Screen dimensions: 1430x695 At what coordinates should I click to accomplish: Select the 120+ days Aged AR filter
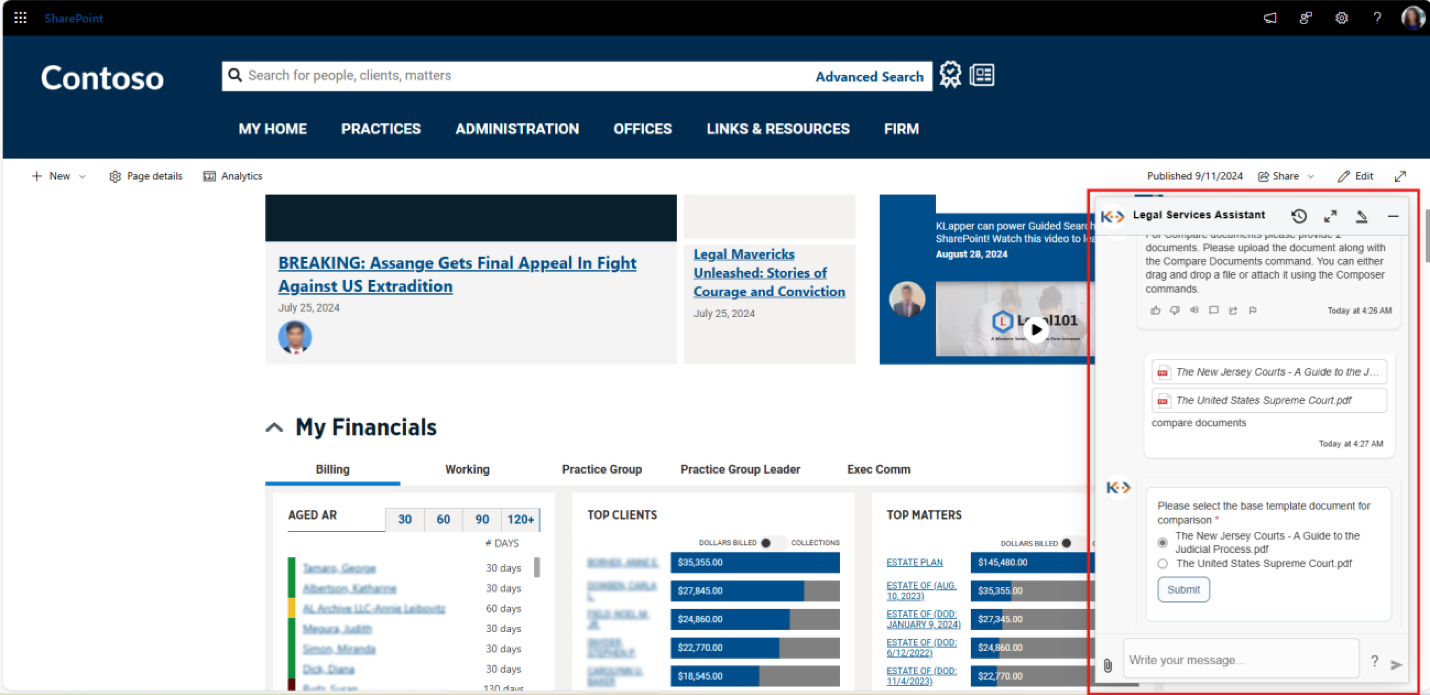pos(521,519)
